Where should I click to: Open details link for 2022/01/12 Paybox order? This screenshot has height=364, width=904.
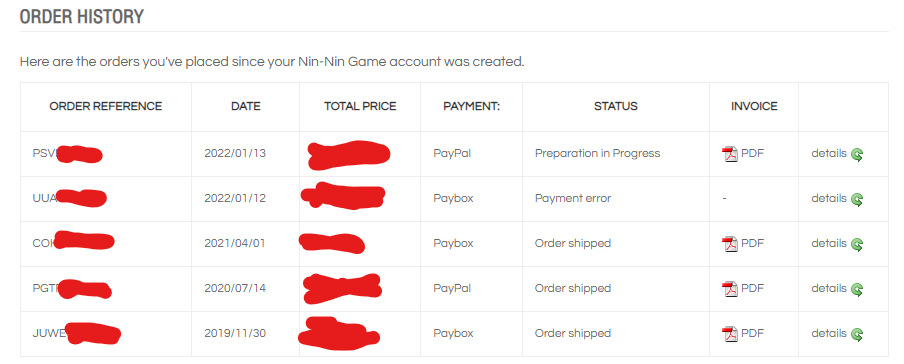(x=829, y=198)
